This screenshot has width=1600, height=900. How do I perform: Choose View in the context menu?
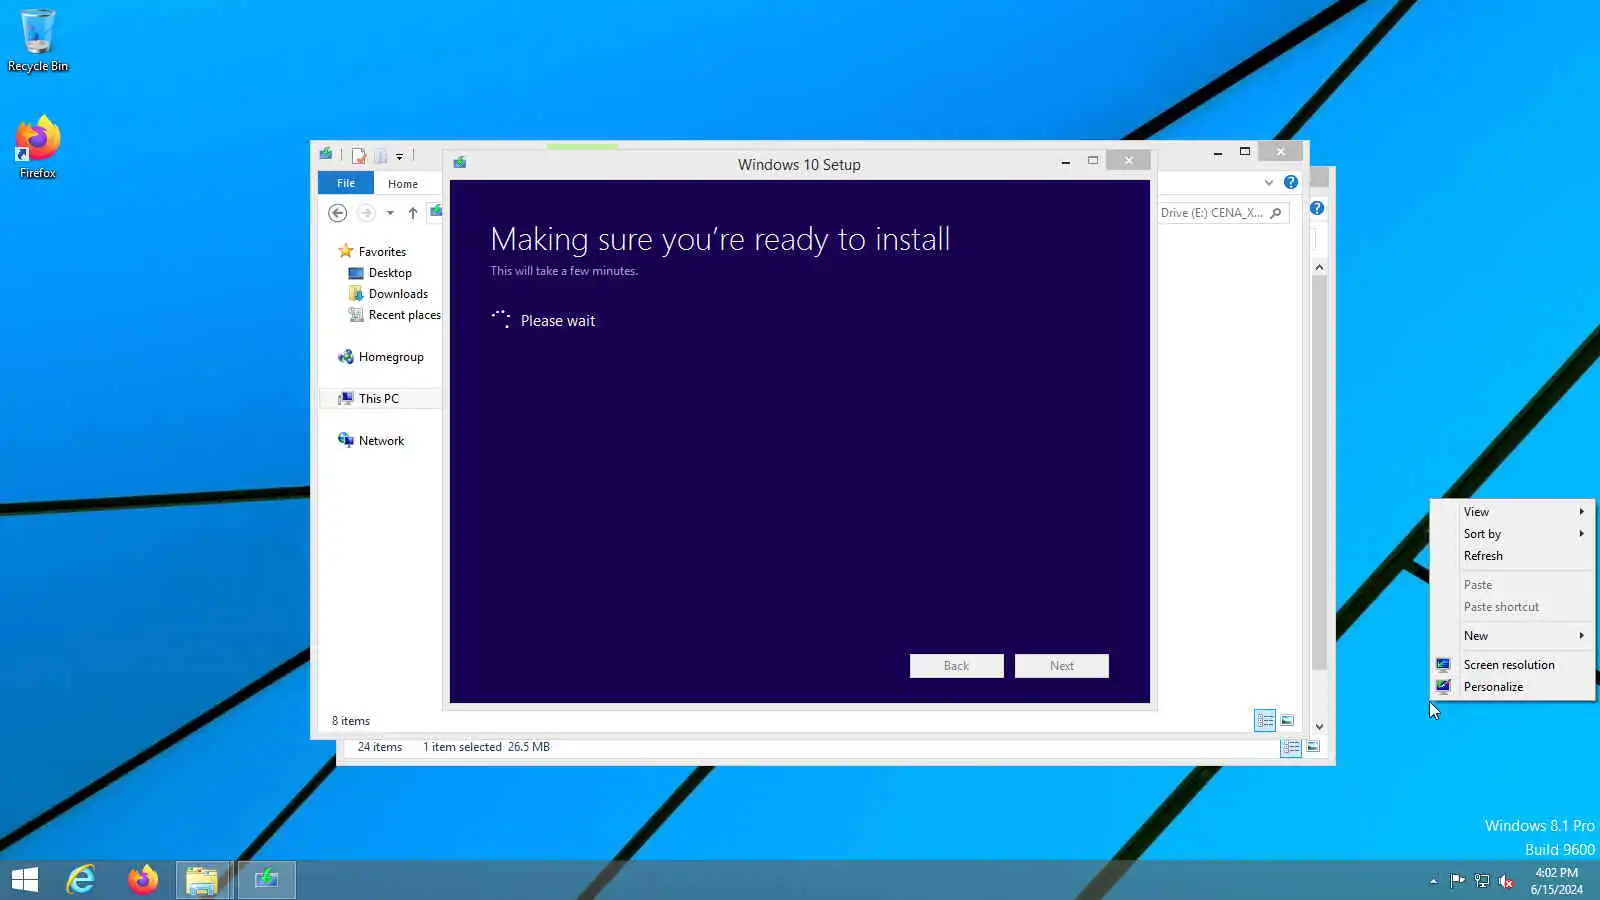pyautogui.click(x=1512, y=511)
